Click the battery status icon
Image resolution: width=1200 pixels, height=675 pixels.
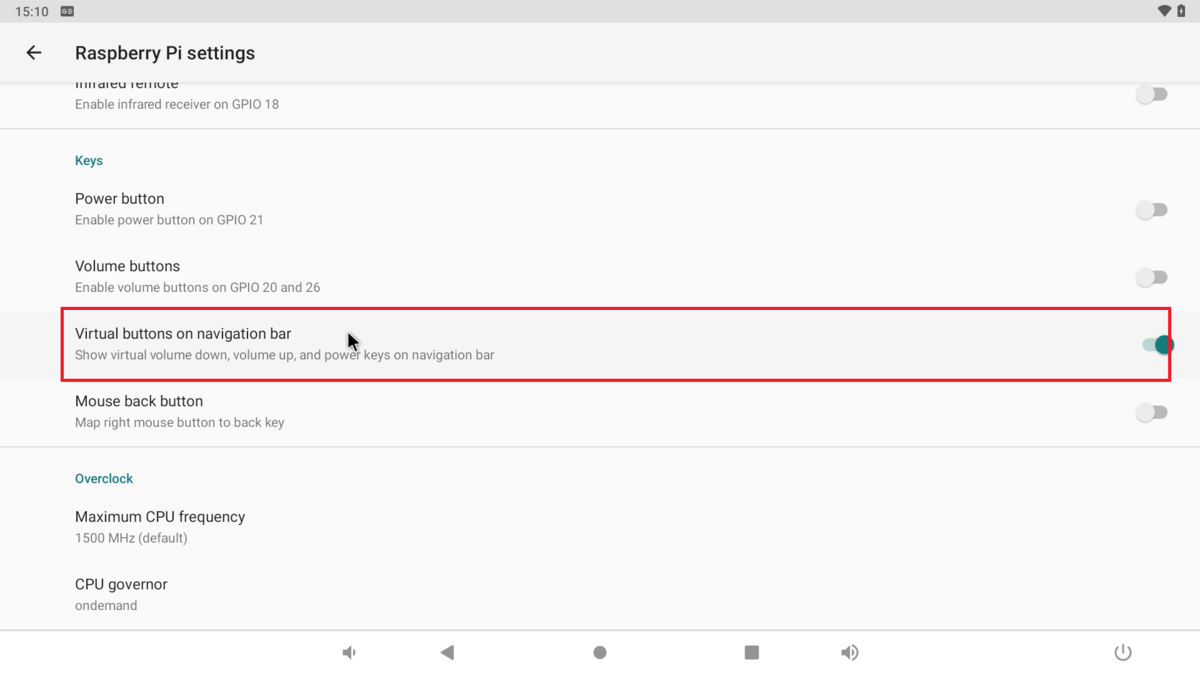click(1181, 11)
